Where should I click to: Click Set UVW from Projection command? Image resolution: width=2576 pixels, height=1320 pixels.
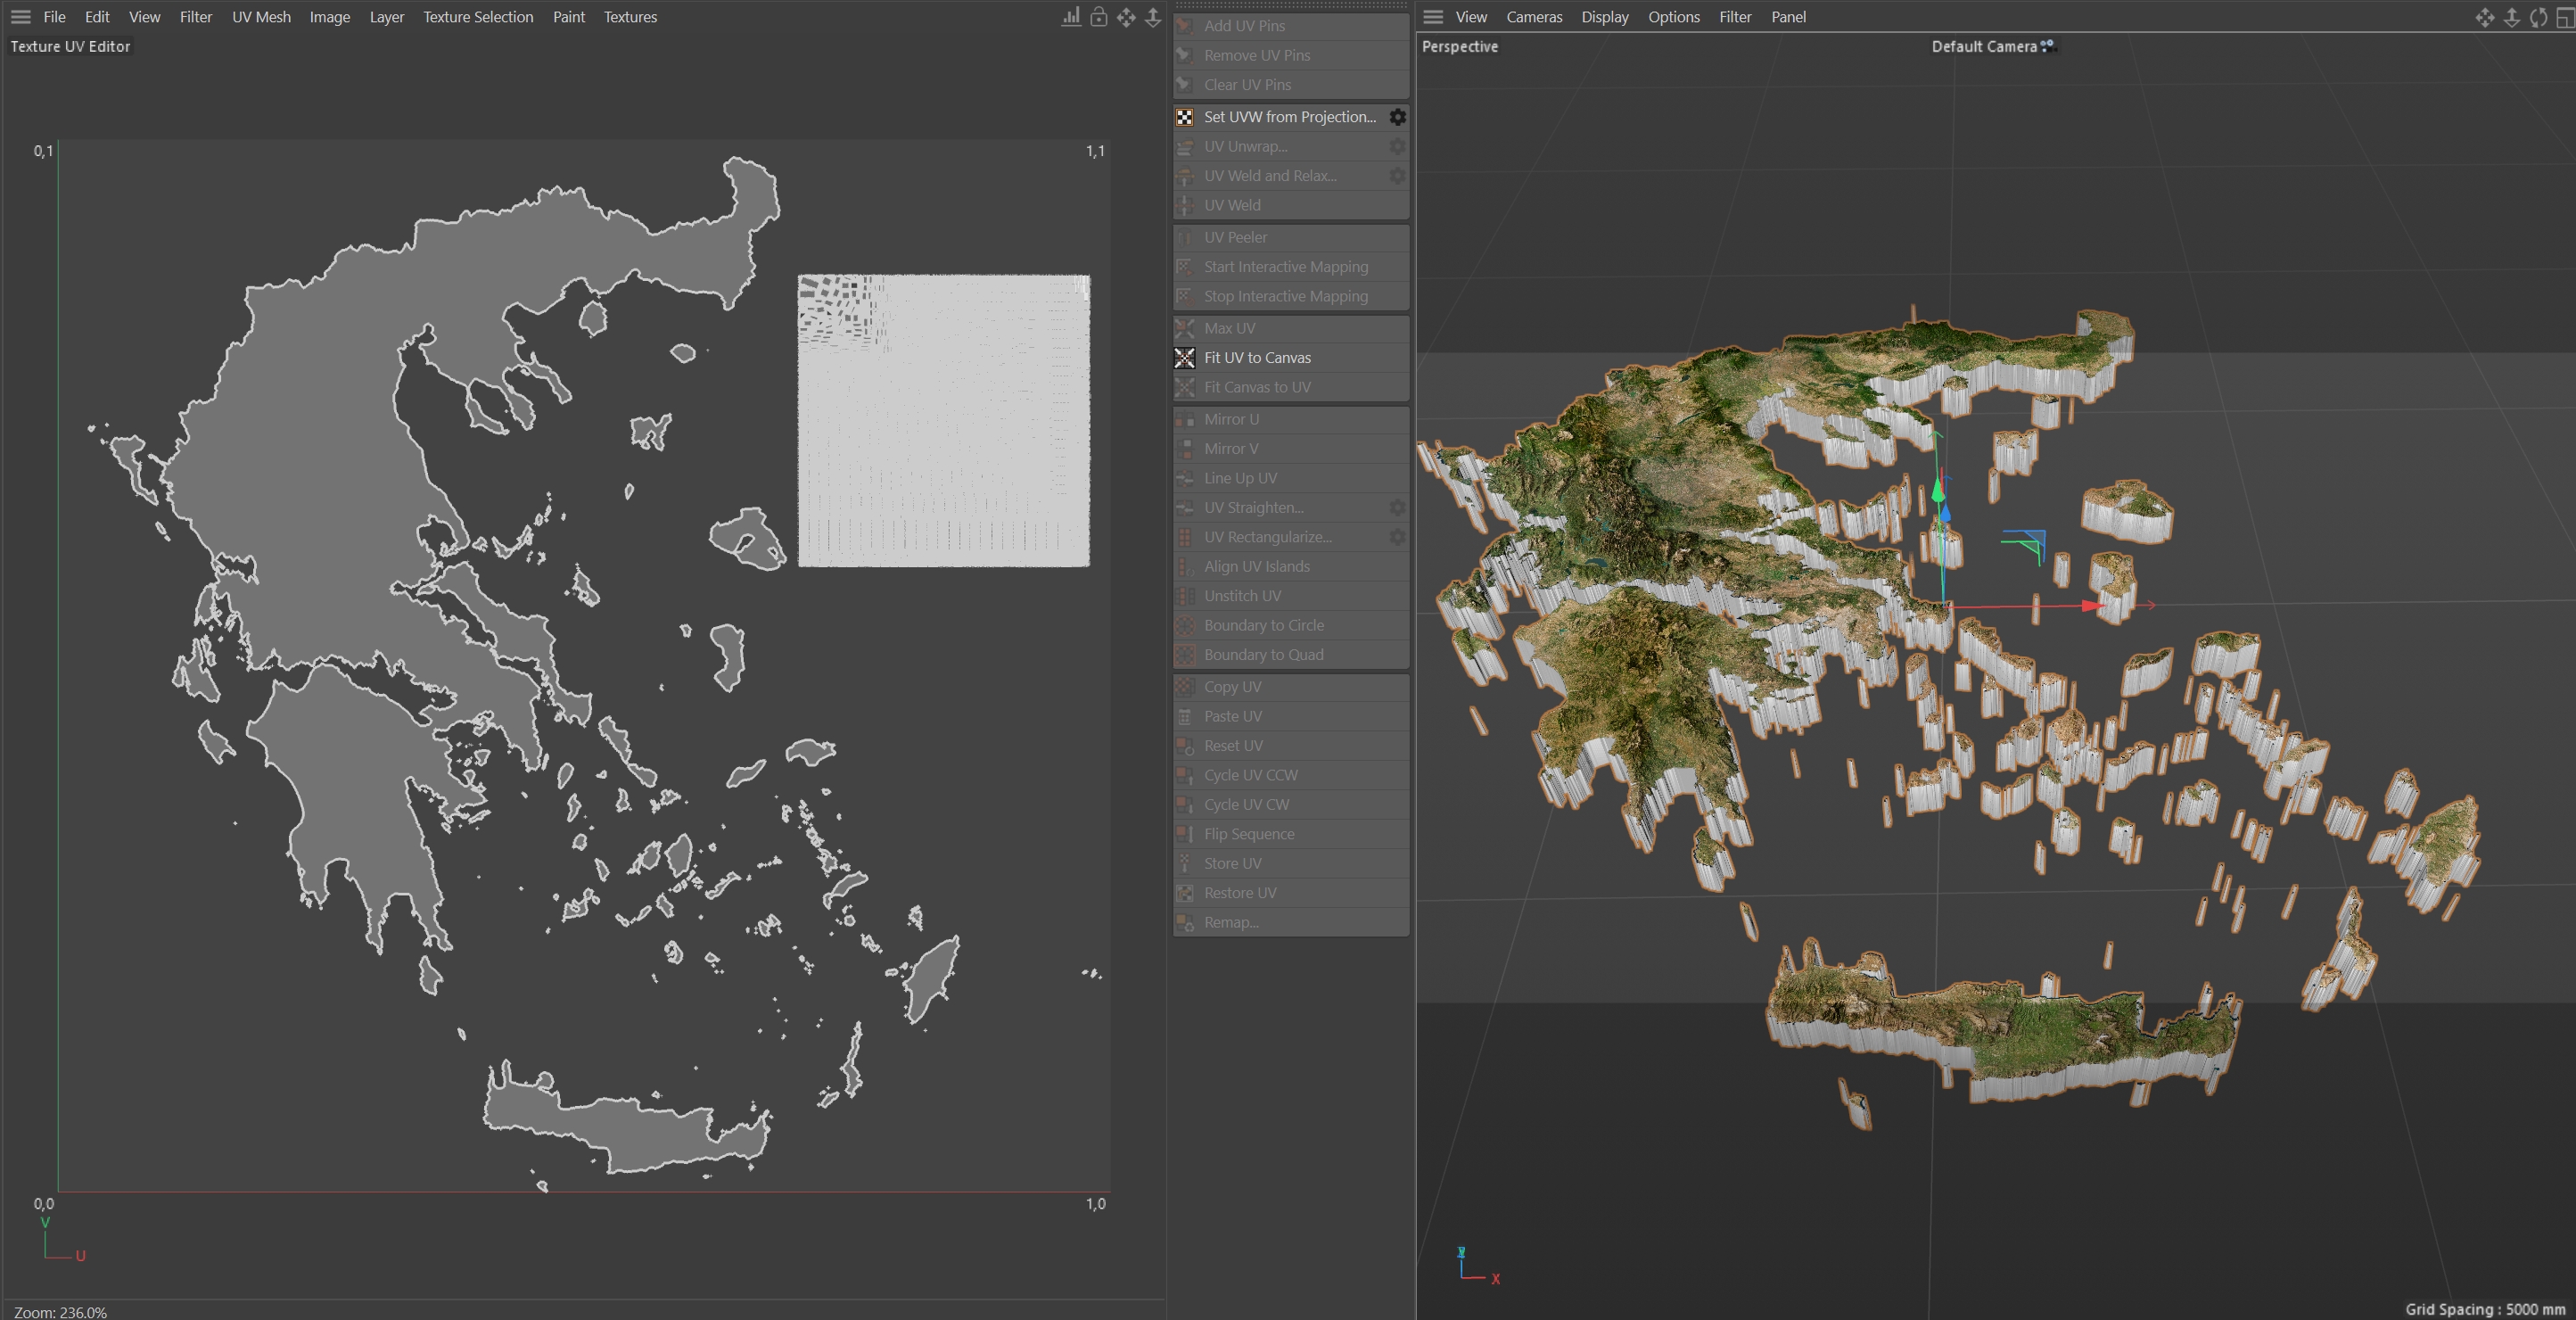point(1289,117)
